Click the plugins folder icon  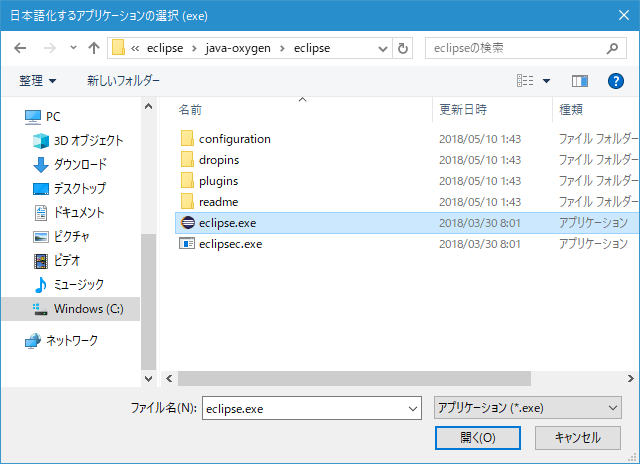(x=187, y=181)
